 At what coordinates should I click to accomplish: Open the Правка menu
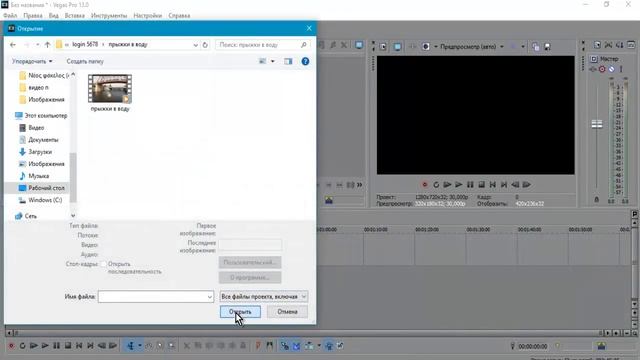[x=33, y=16]
